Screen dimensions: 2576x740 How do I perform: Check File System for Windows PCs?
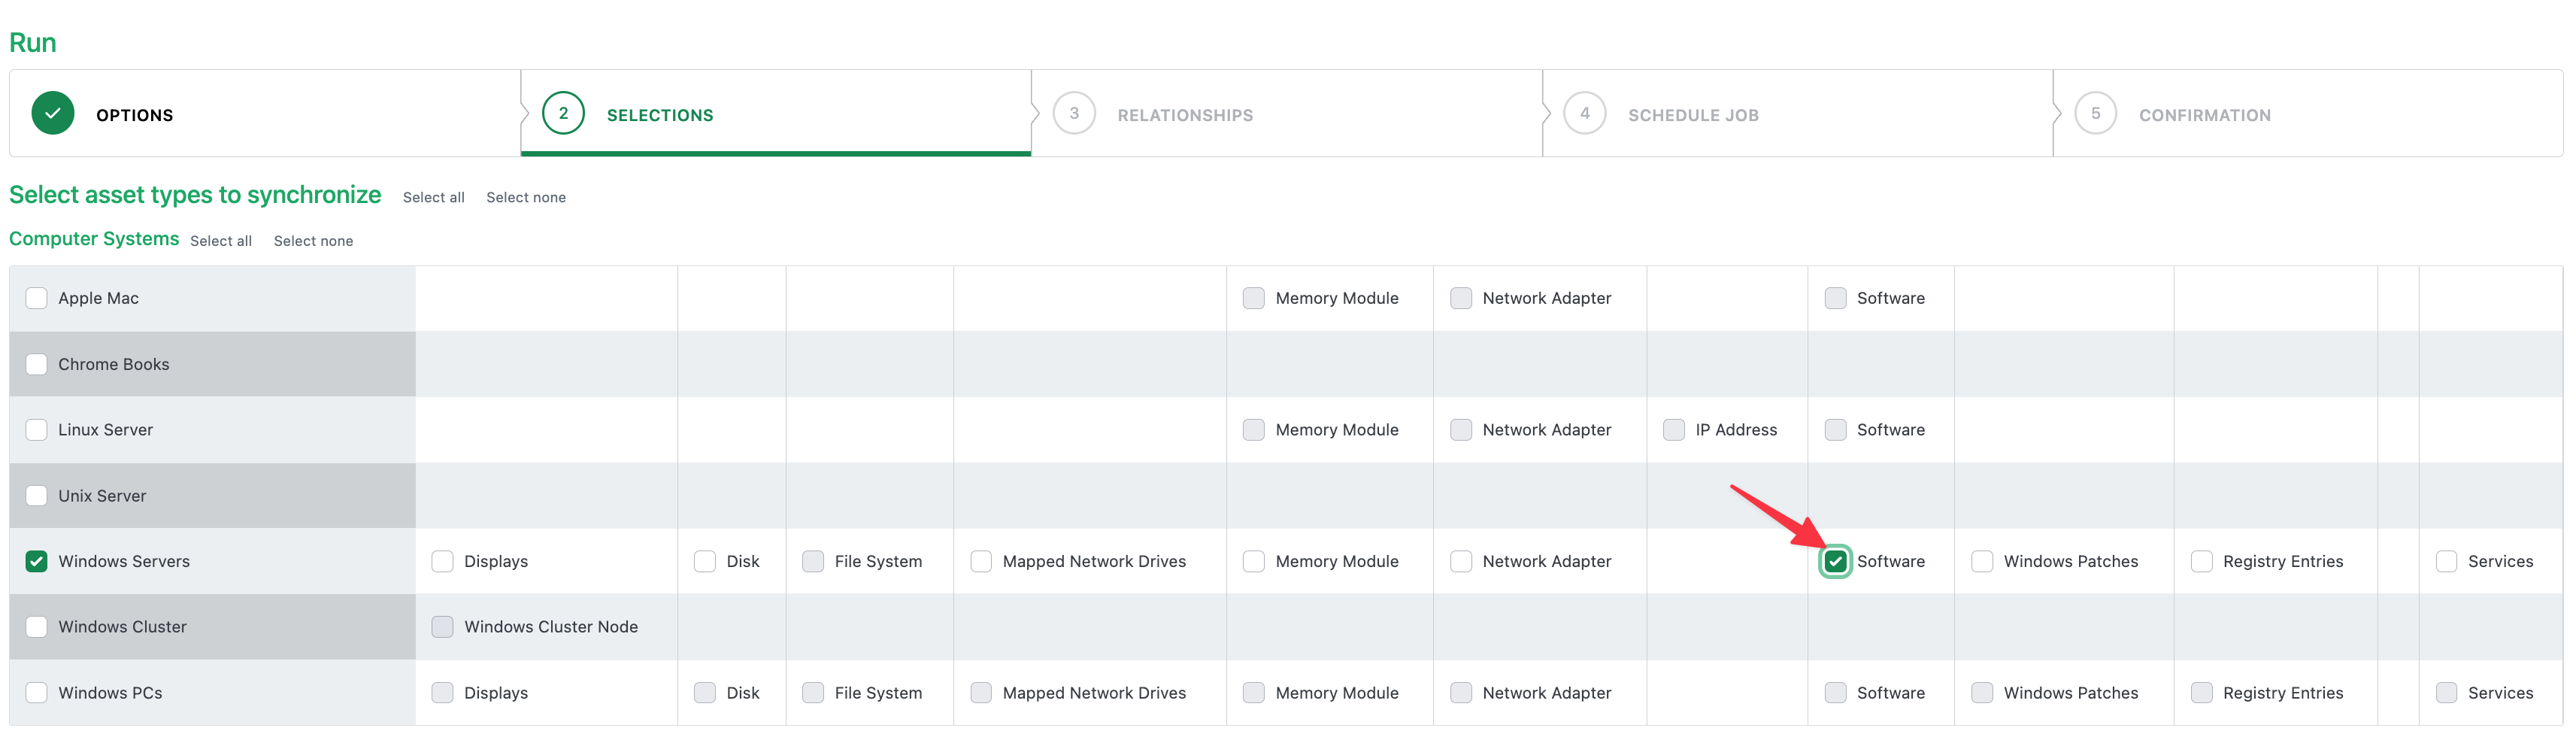[x=814, y=693]
